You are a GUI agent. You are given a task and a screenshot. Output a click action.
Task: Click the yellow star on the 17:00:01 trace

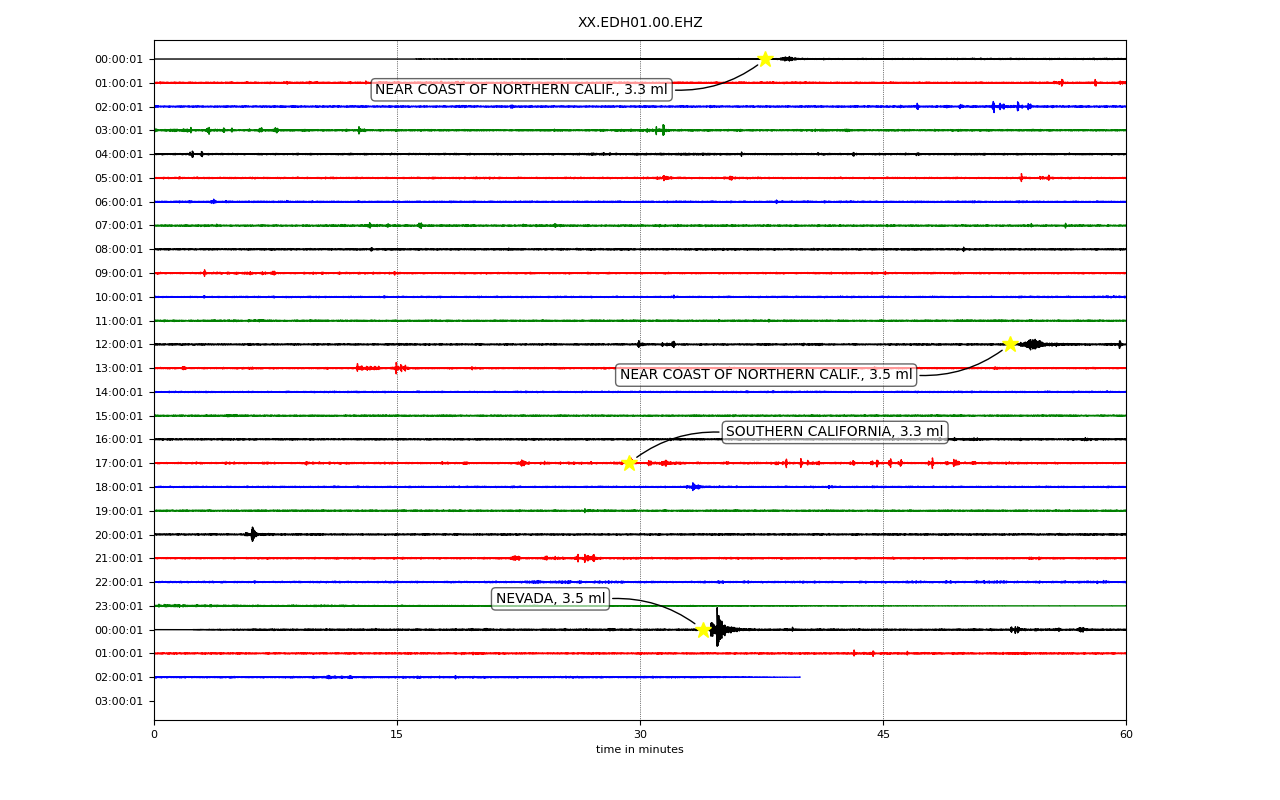pyautogui.click(x=629, y=463)
